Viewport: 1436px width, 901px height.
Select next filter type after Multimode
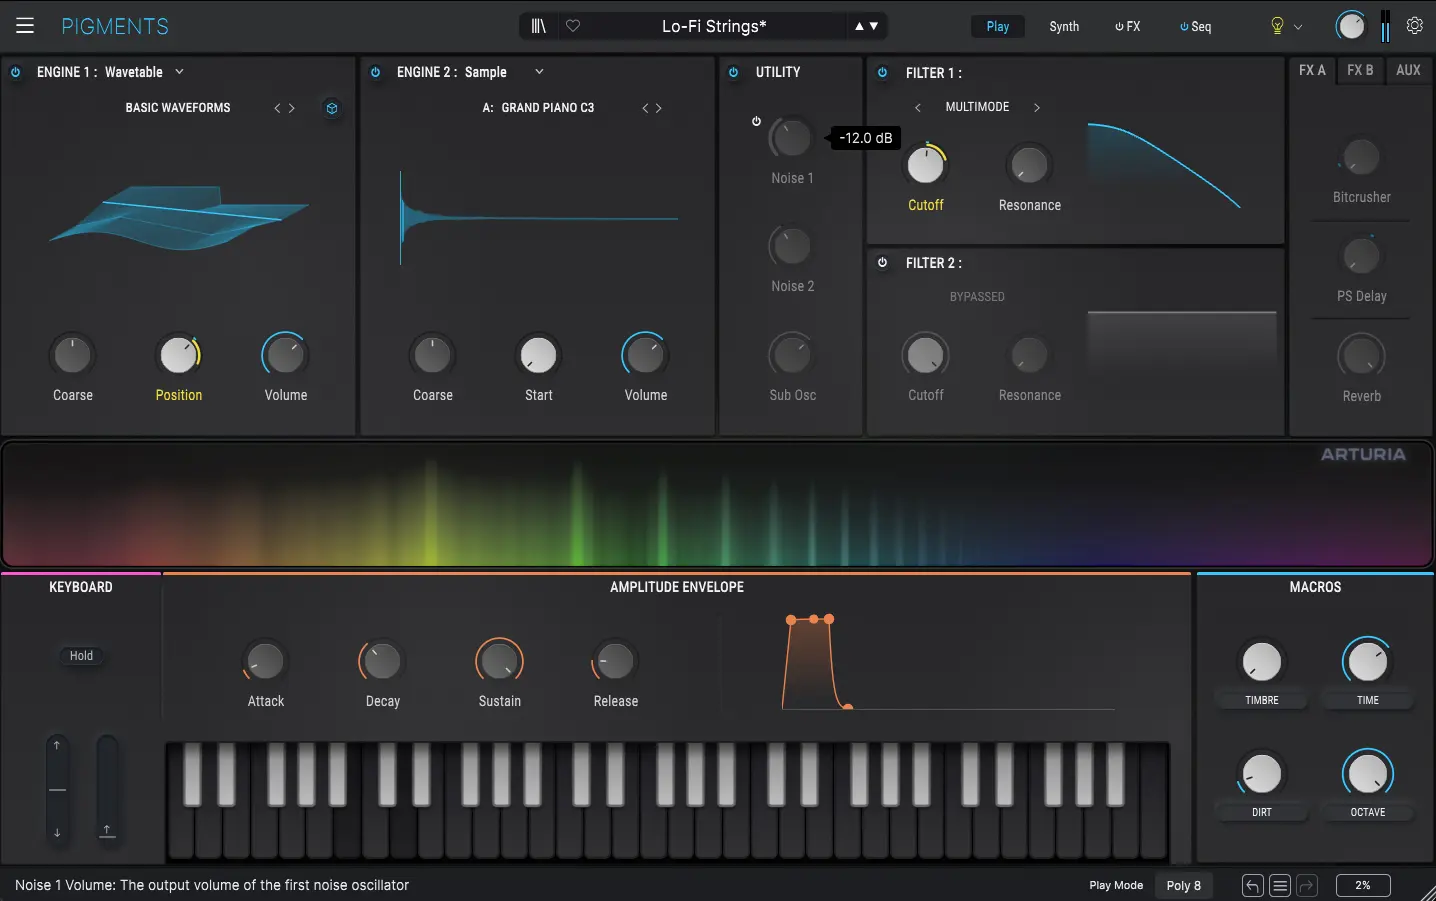point(1037,107)
